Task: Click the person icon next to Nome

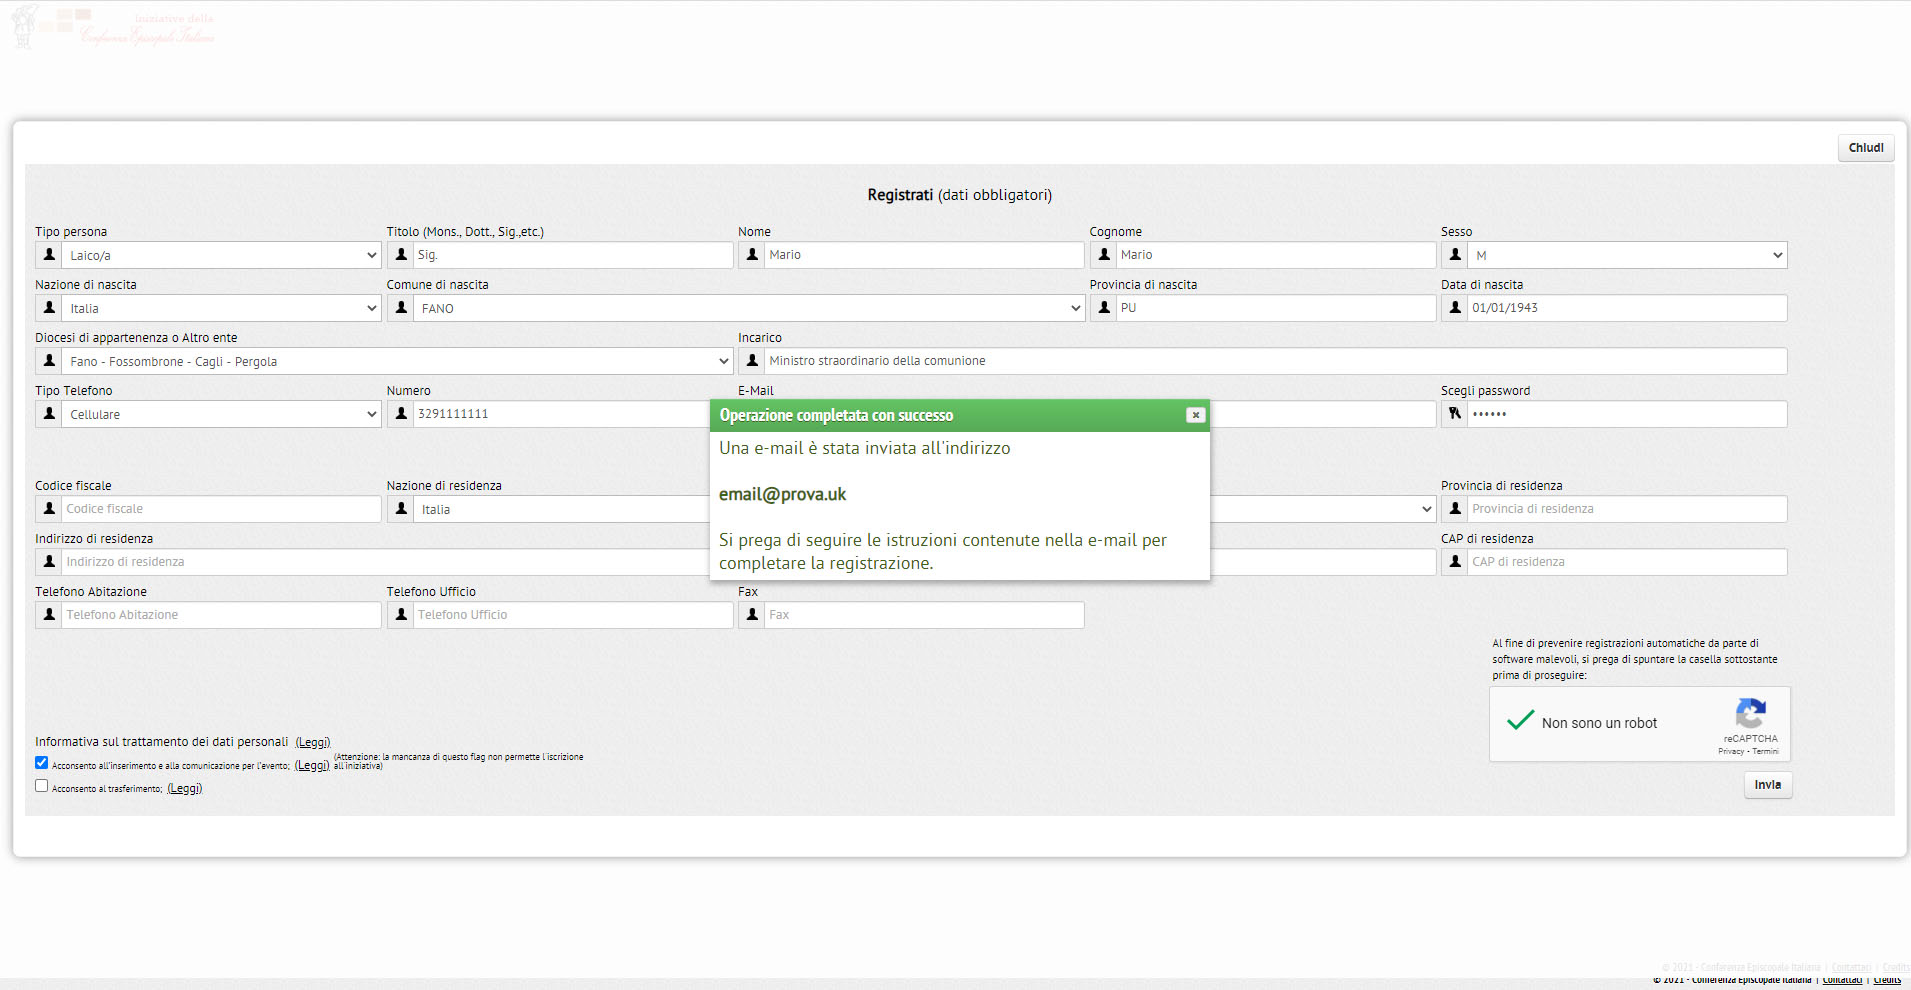Action: pyautogui.click(x=752, y=255)
